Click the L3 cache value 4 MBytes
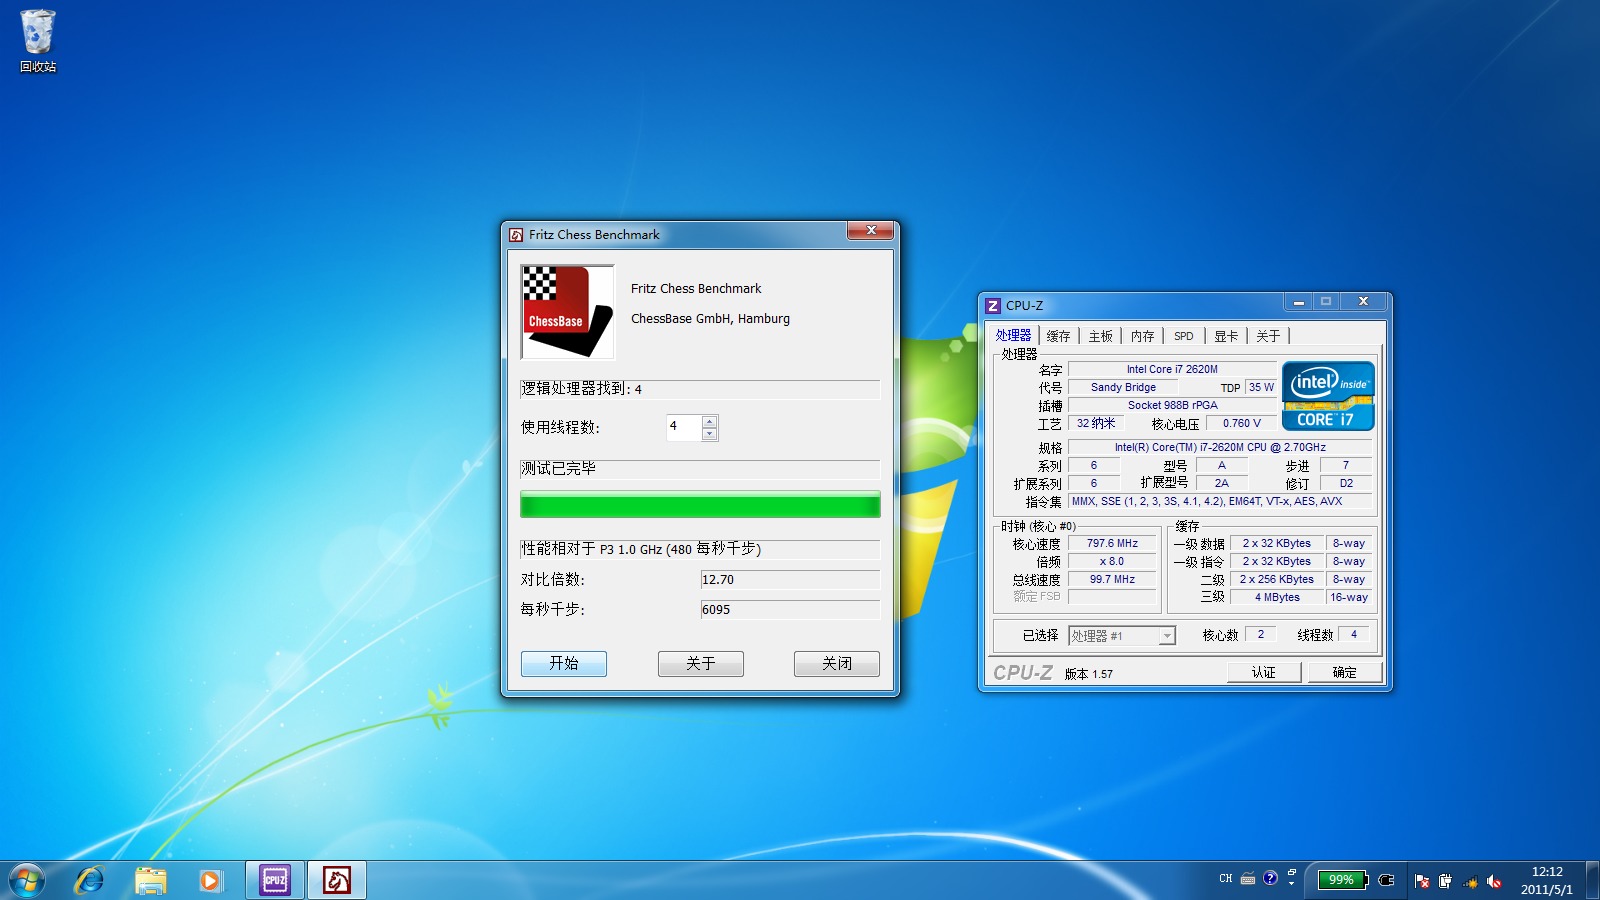 click(x=1277, y=598)
